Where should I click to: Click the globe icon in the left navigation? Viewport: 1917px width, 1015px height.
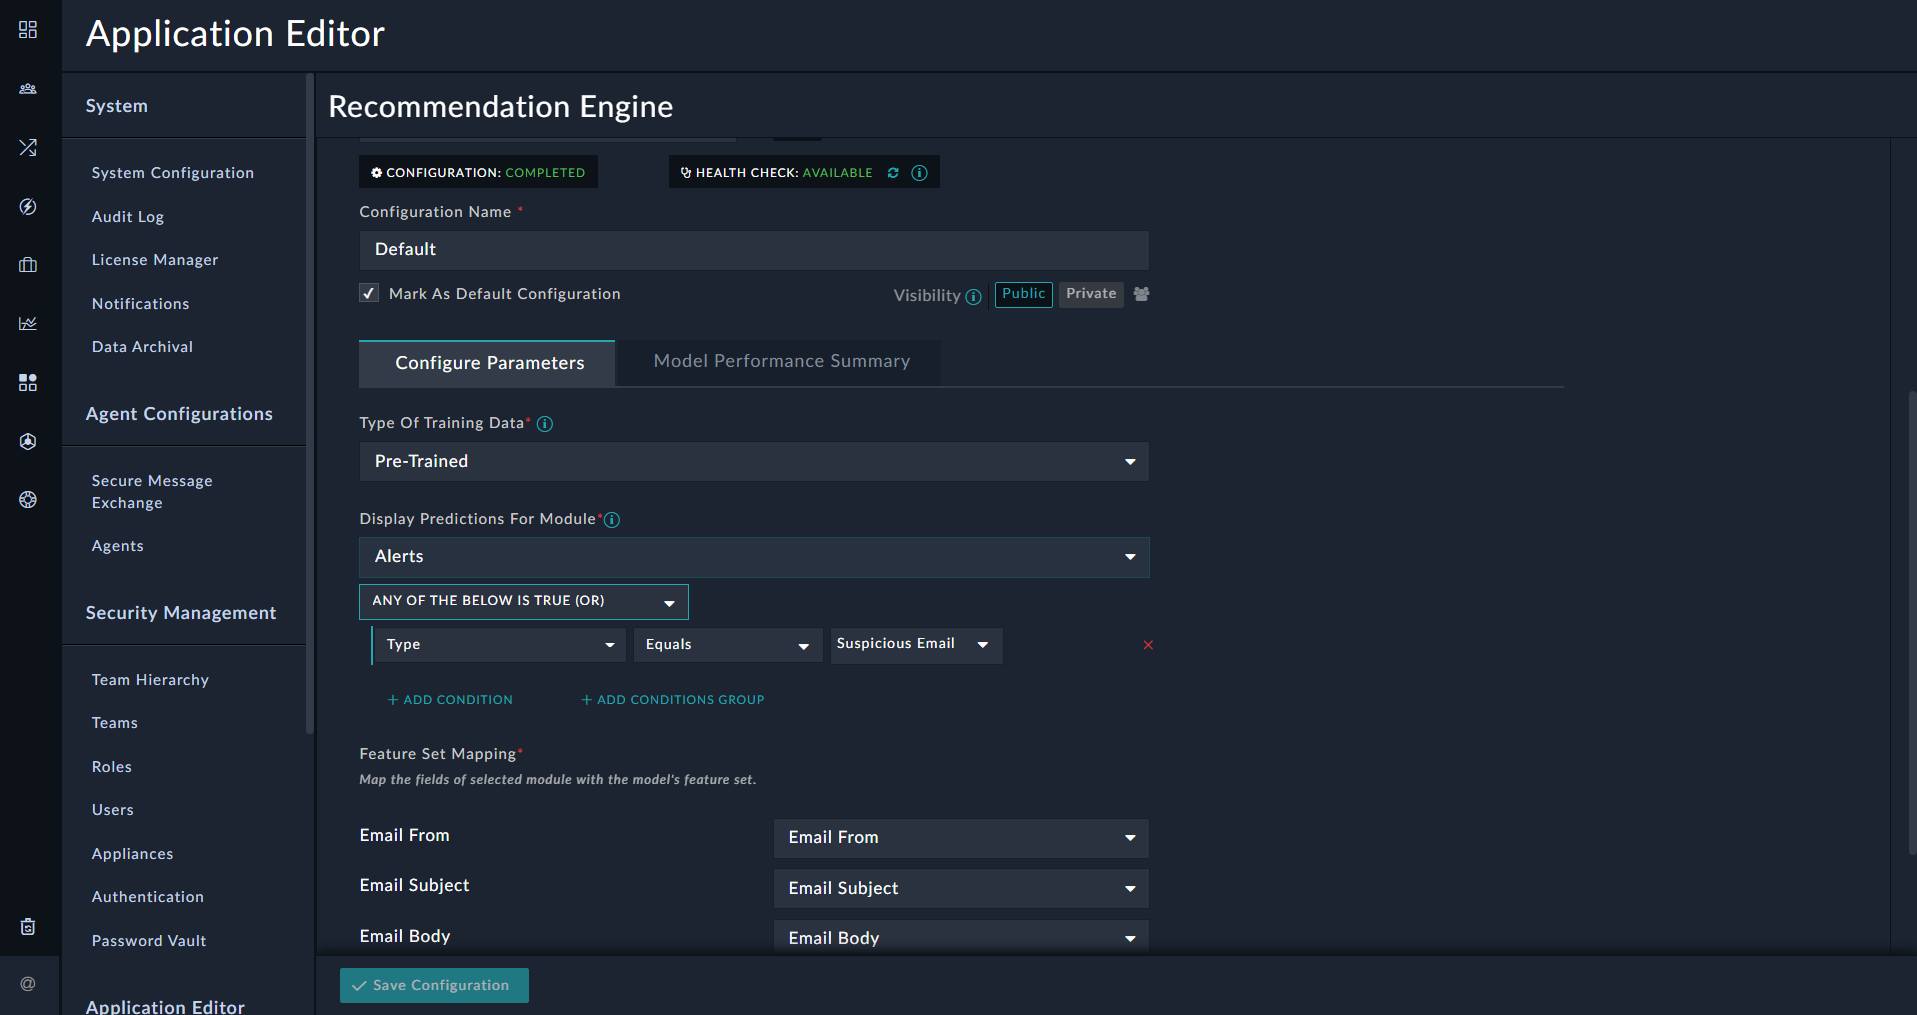[27, 499]
